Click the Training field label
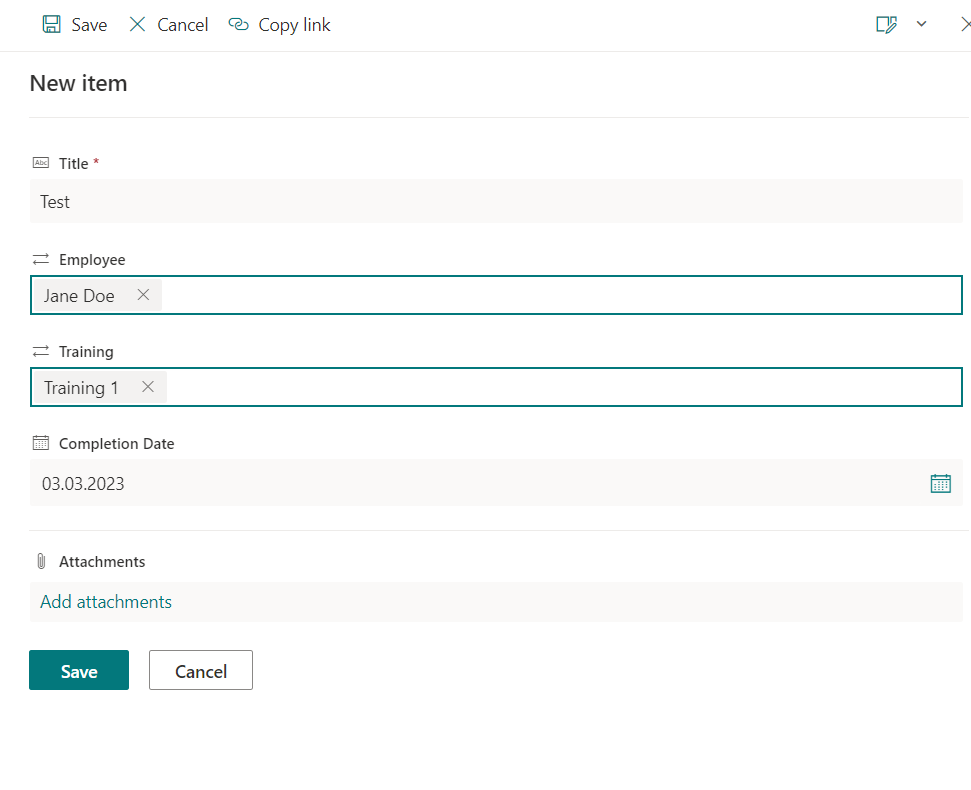The width and height of the screenshot is (971, 790). point(86,352)
